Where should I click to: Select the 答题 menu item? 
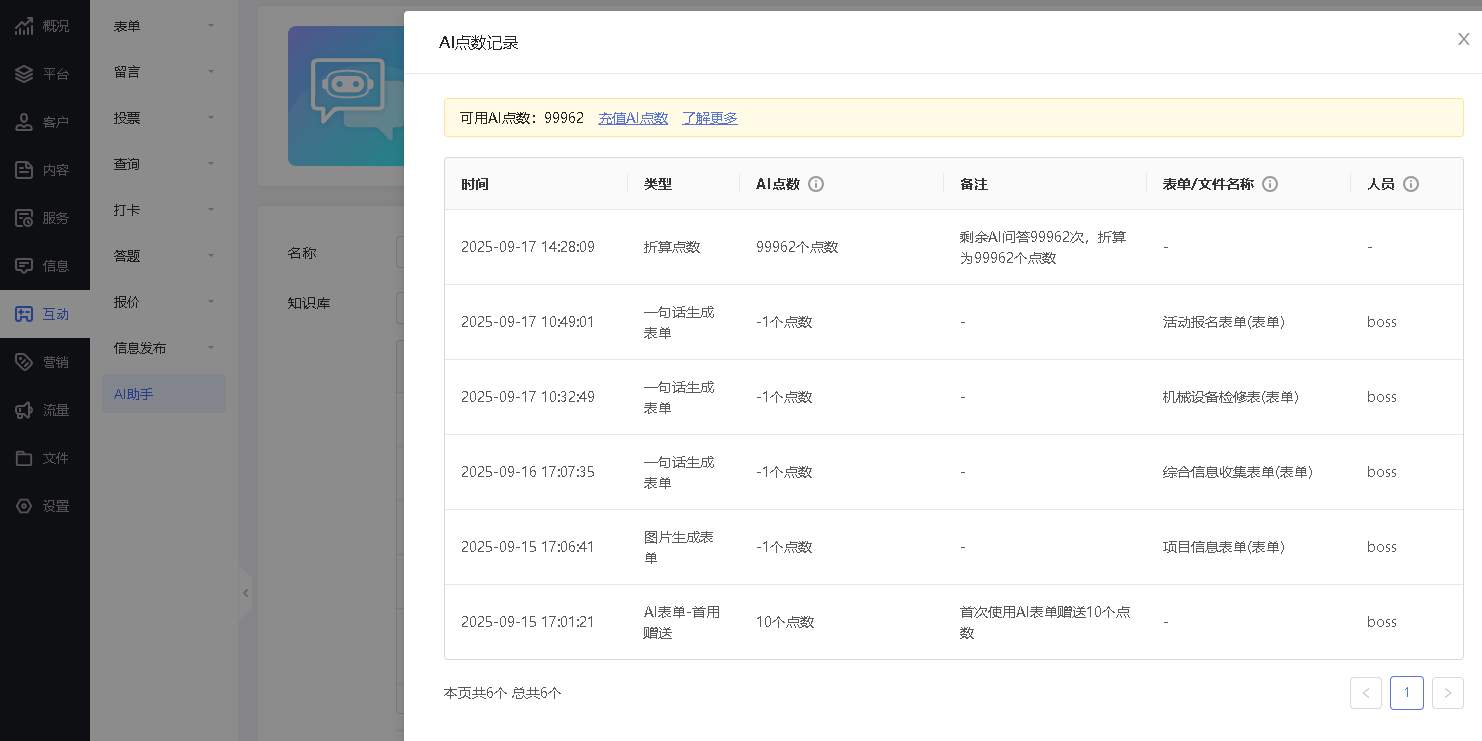(x=164, y=256)
